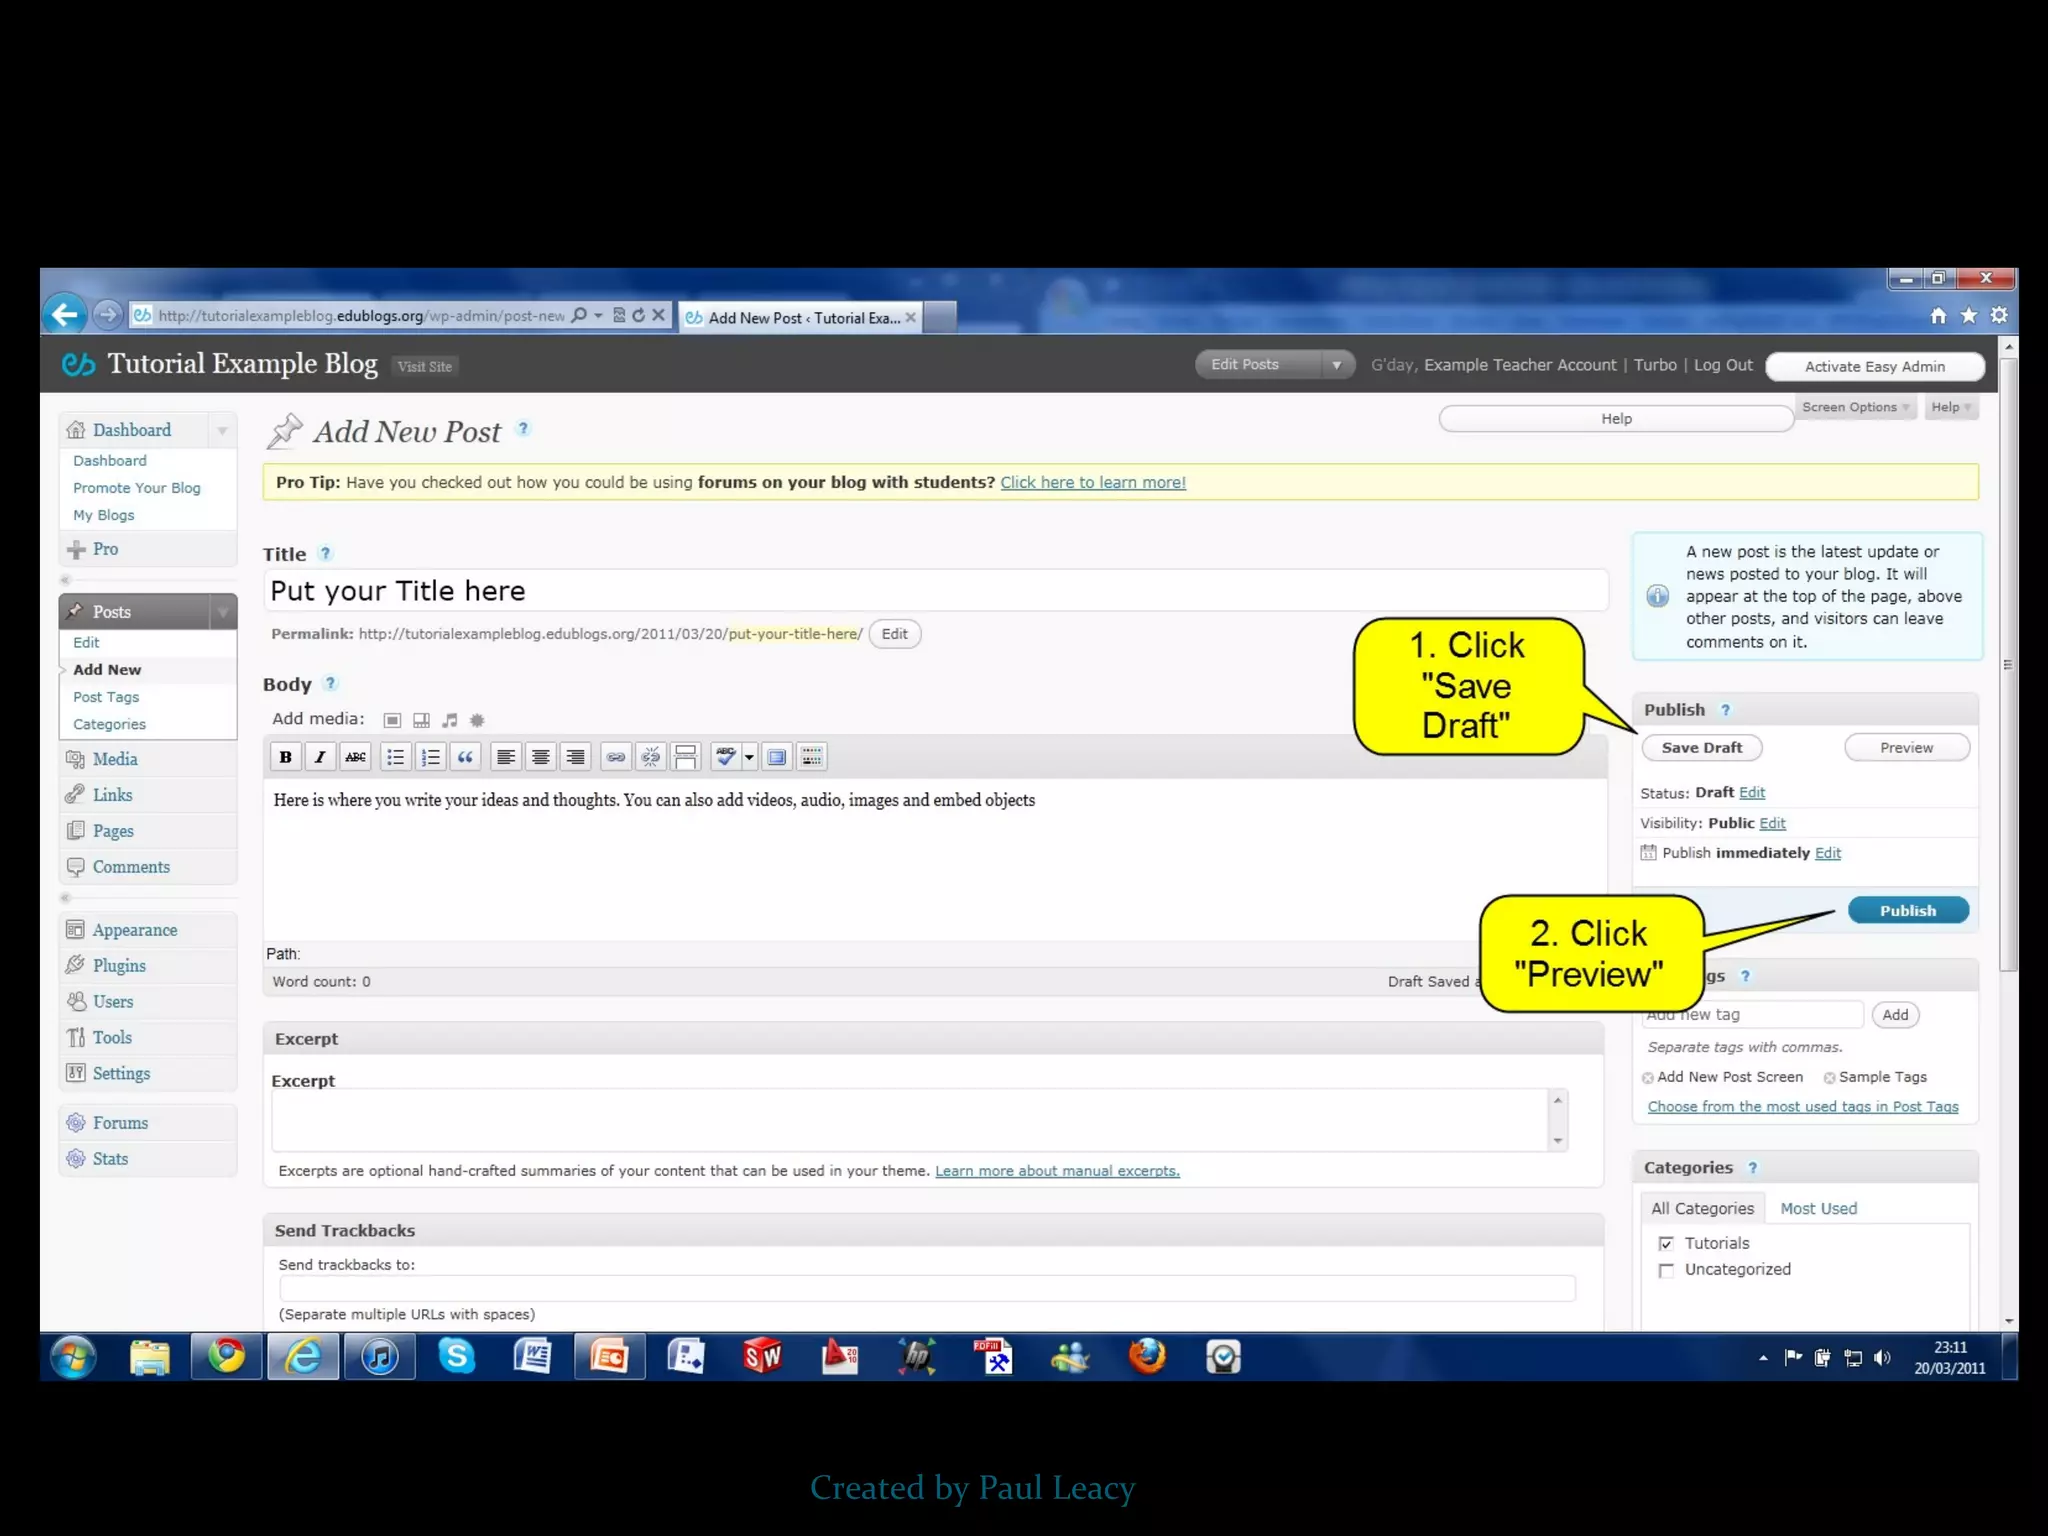The height and width of the screenshot is (1536, 2048).
Task: Toggle bold formatting in editor toolbar
Action: point(285,757)
